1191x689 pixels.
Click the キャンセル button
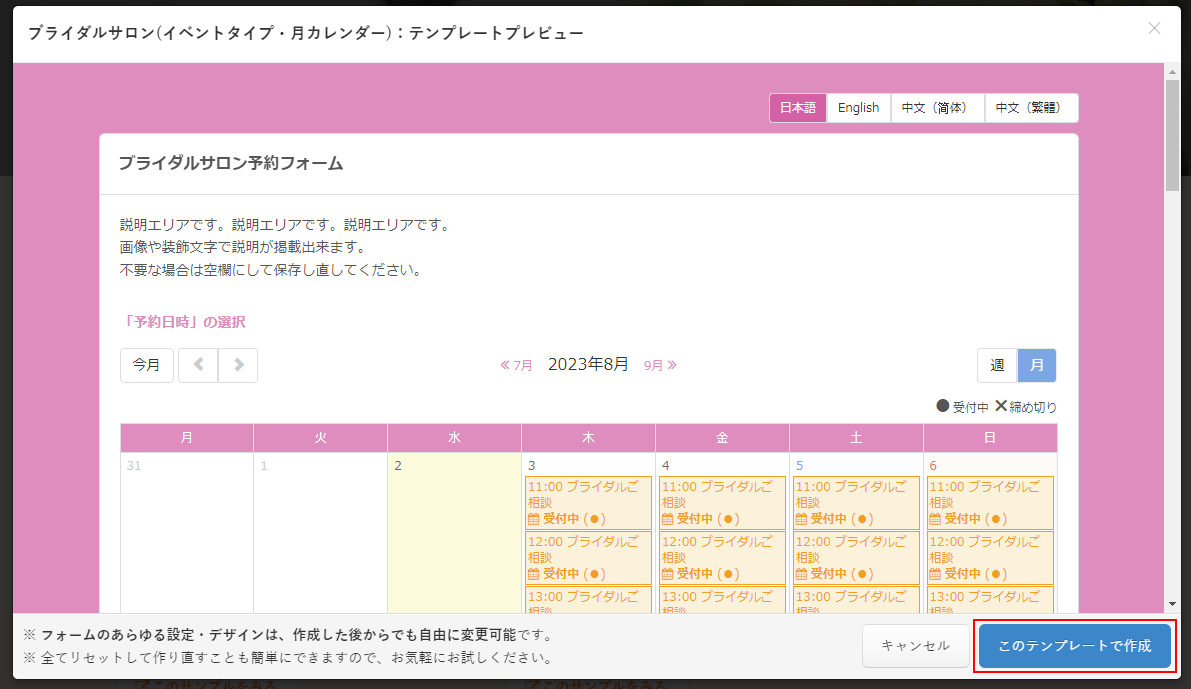coord(915,646)
